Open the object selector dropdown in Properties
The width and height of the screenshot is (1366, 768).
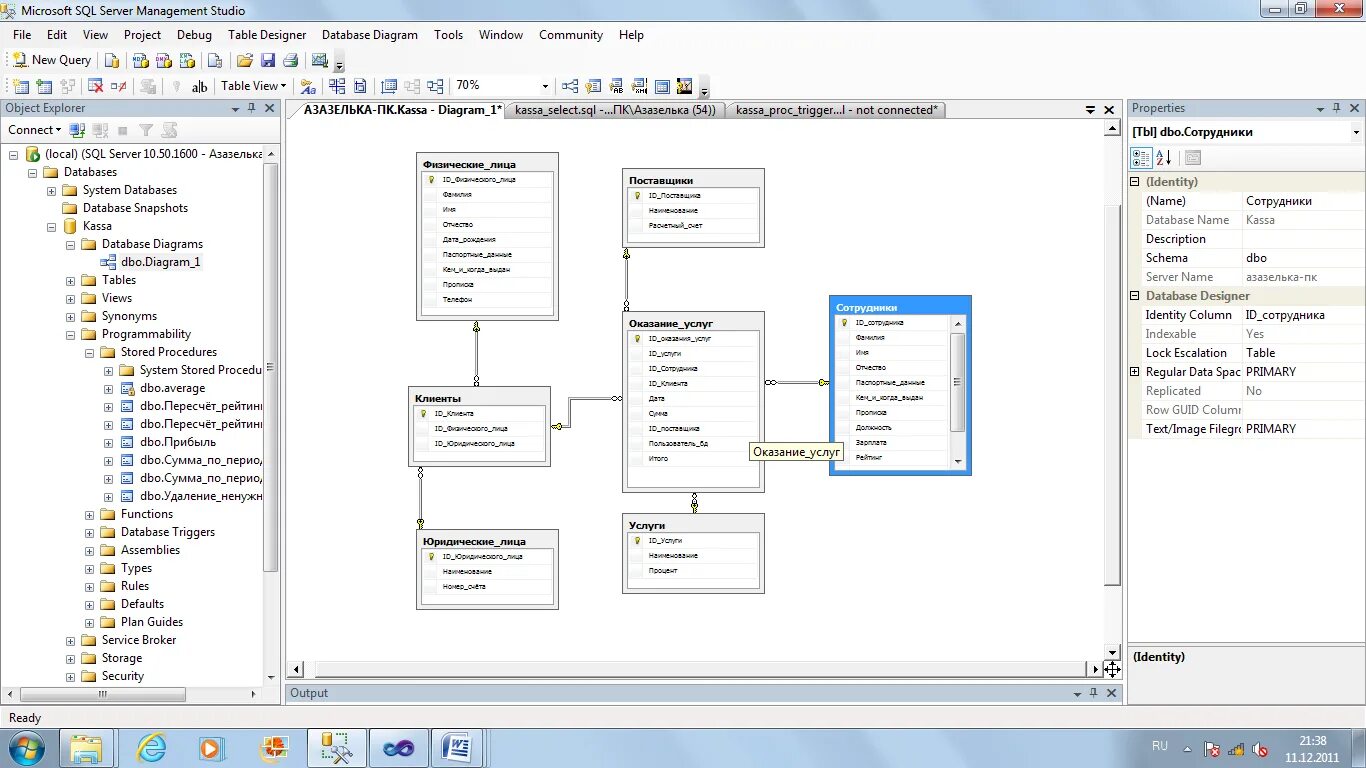coord(1356,132)
